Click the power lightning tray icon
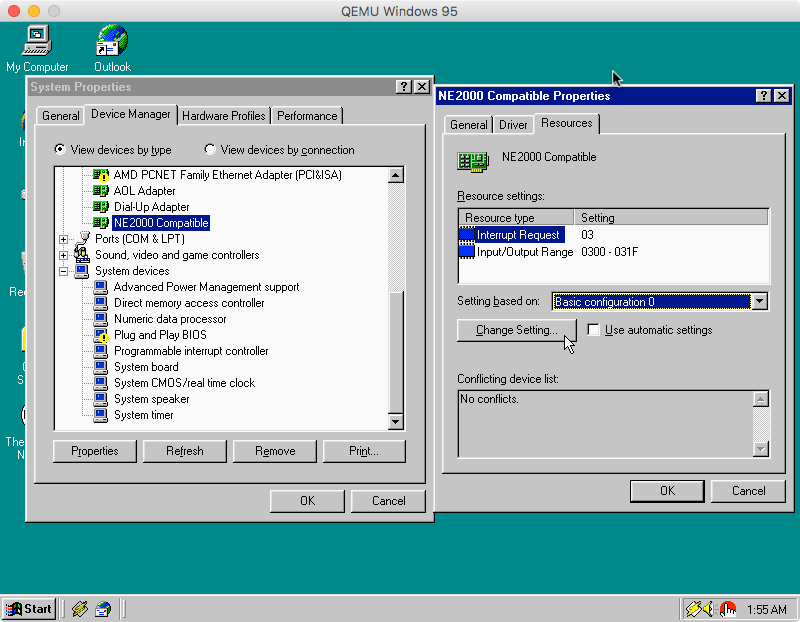Viewport: 800px width, 622px height. [x=693, y=609]
